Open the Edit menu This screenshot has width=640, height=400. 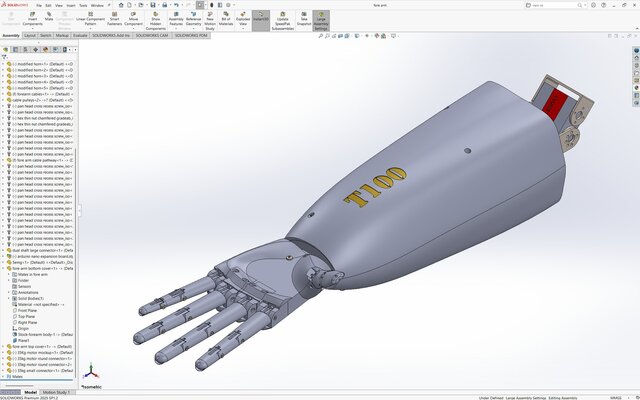pyautogui.click(x=48, y=6)
